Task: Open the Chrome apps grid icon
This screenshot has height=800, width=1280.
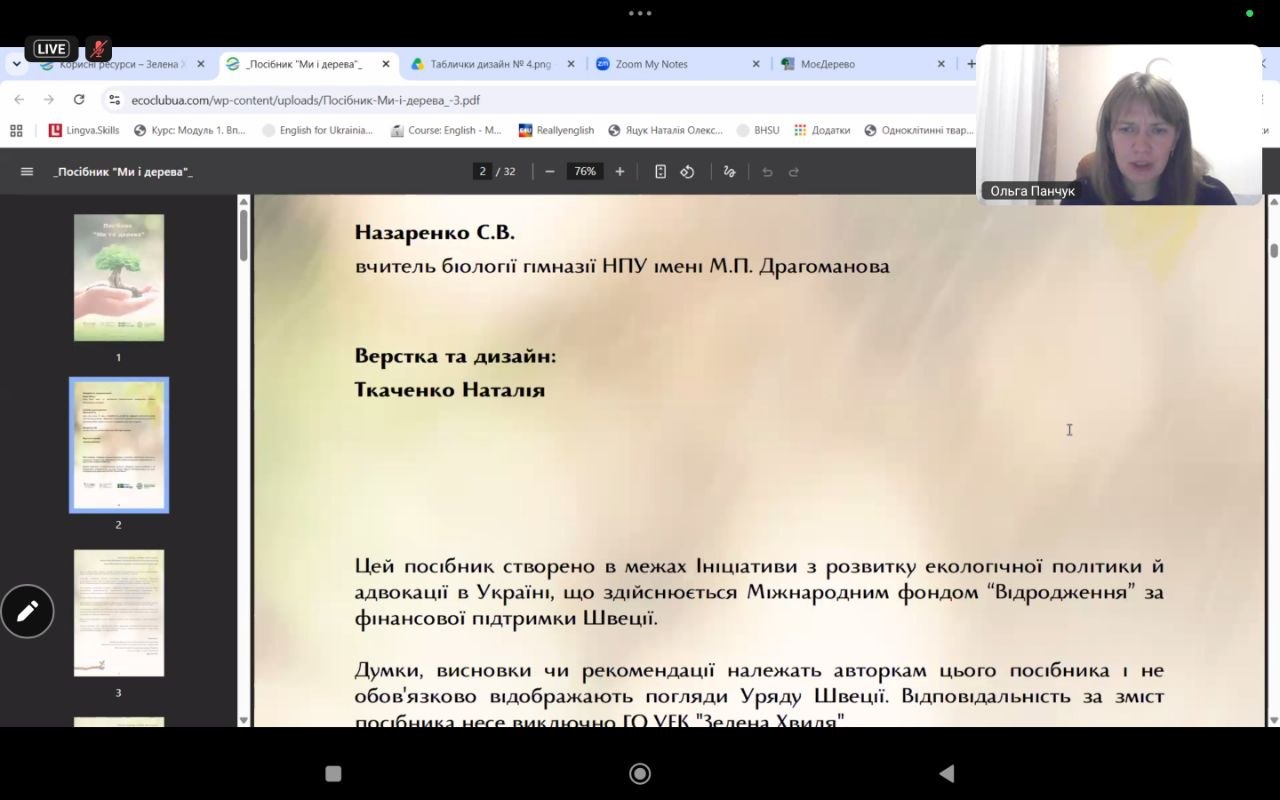Action: 16,130
